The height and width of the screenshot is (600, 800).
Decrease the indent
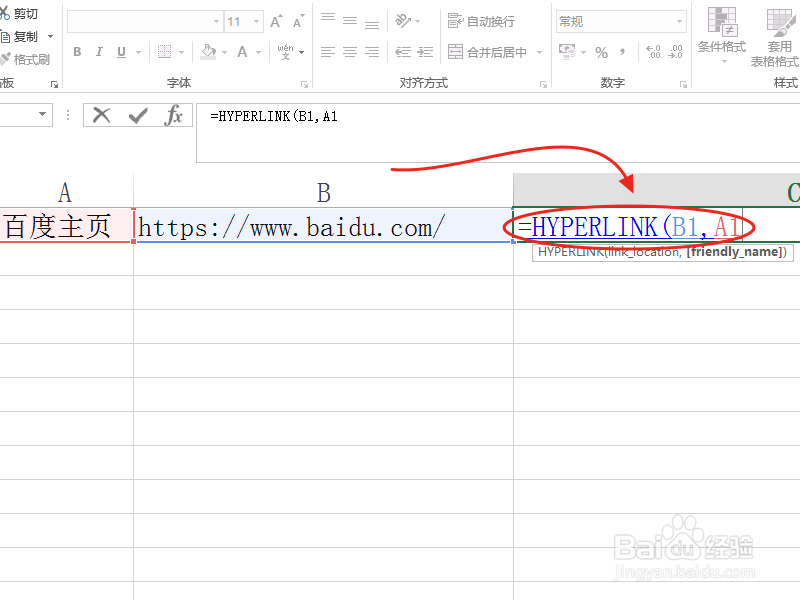point(403,52)
